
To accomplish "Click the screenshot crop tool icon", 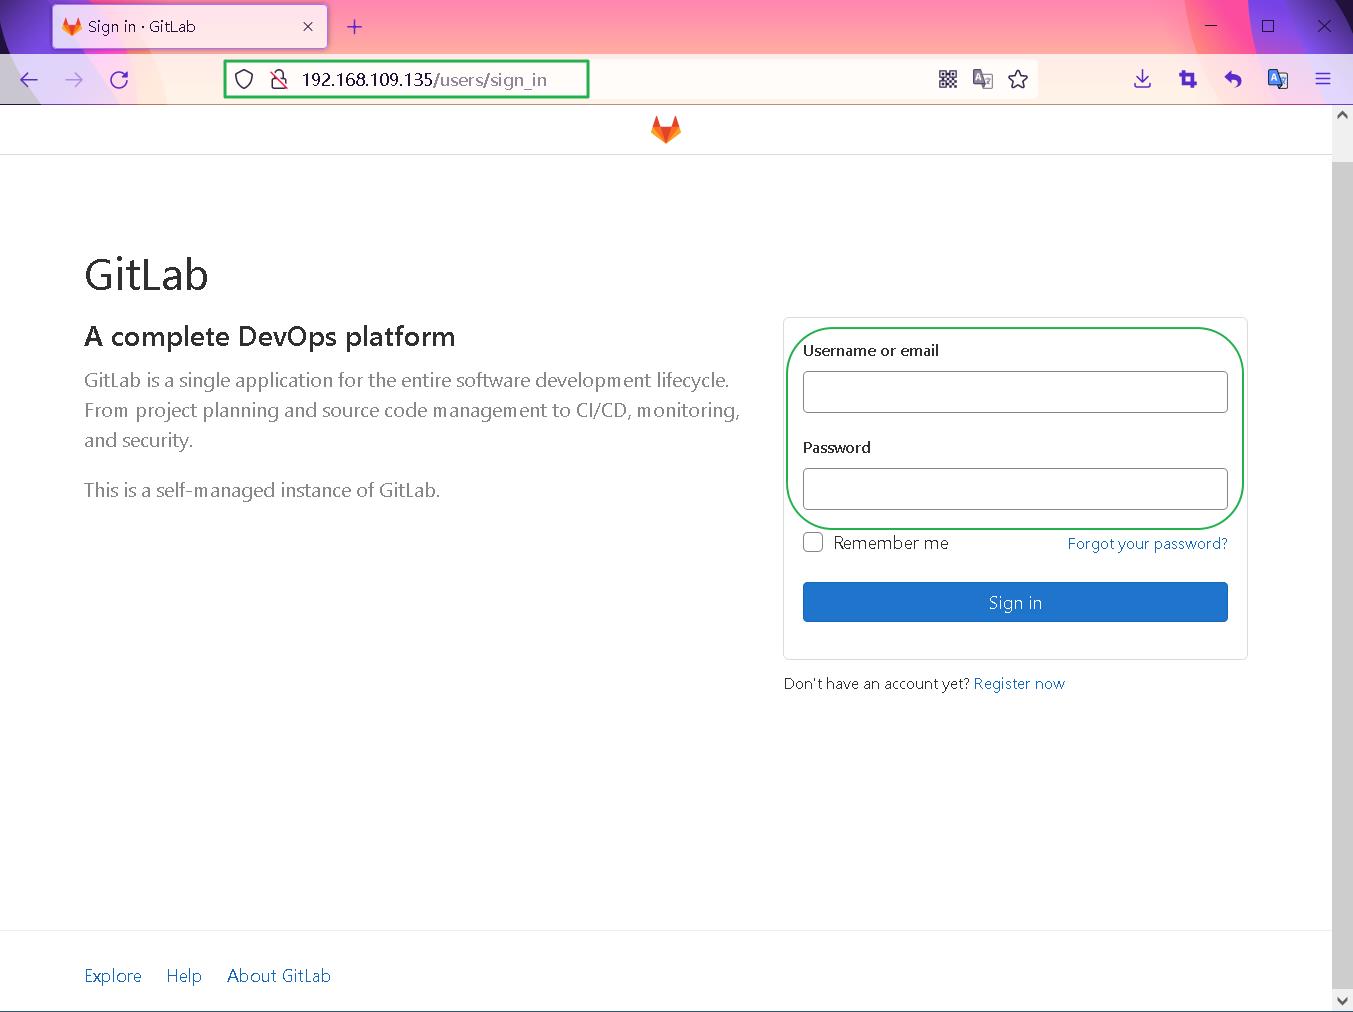I will pos(1188,79).
